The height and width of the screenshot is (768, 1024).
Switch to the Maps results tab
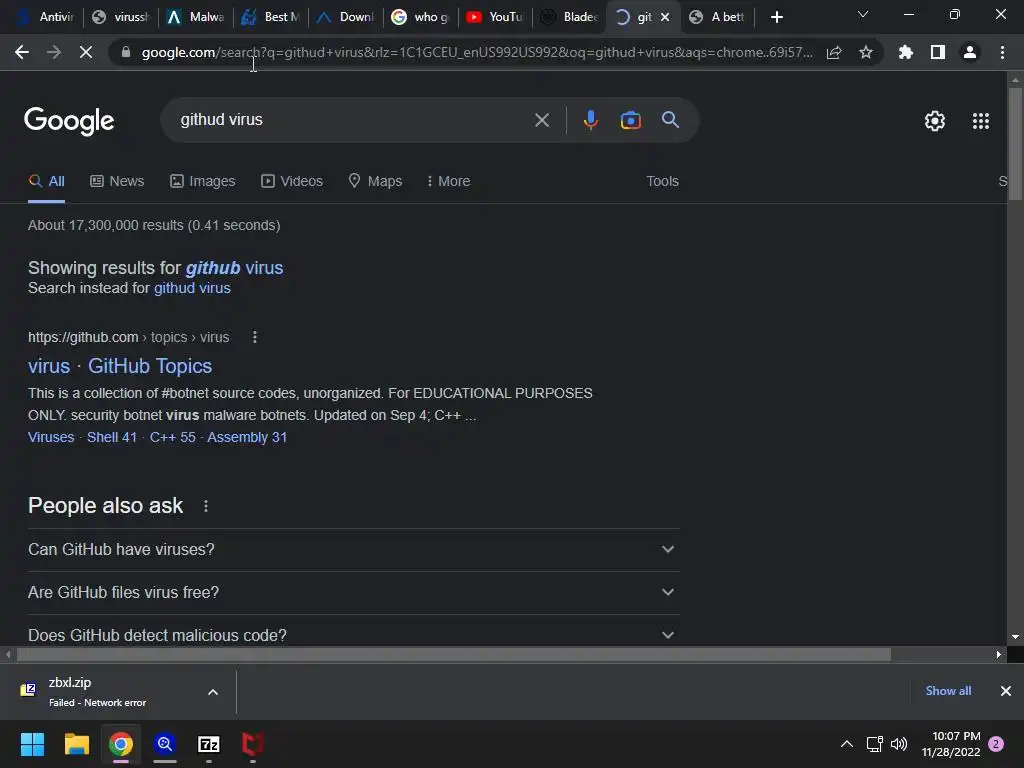click(x=376, y=181)
